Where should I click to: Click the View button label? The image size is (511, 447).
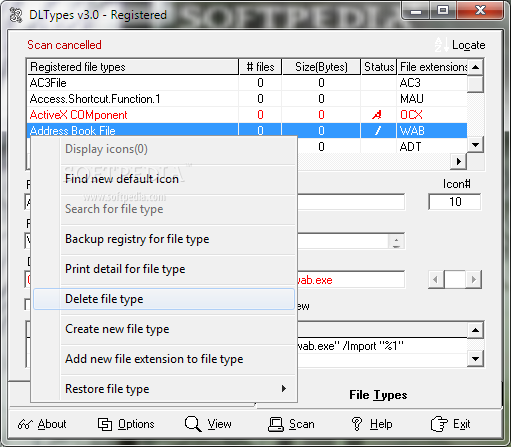219,424
